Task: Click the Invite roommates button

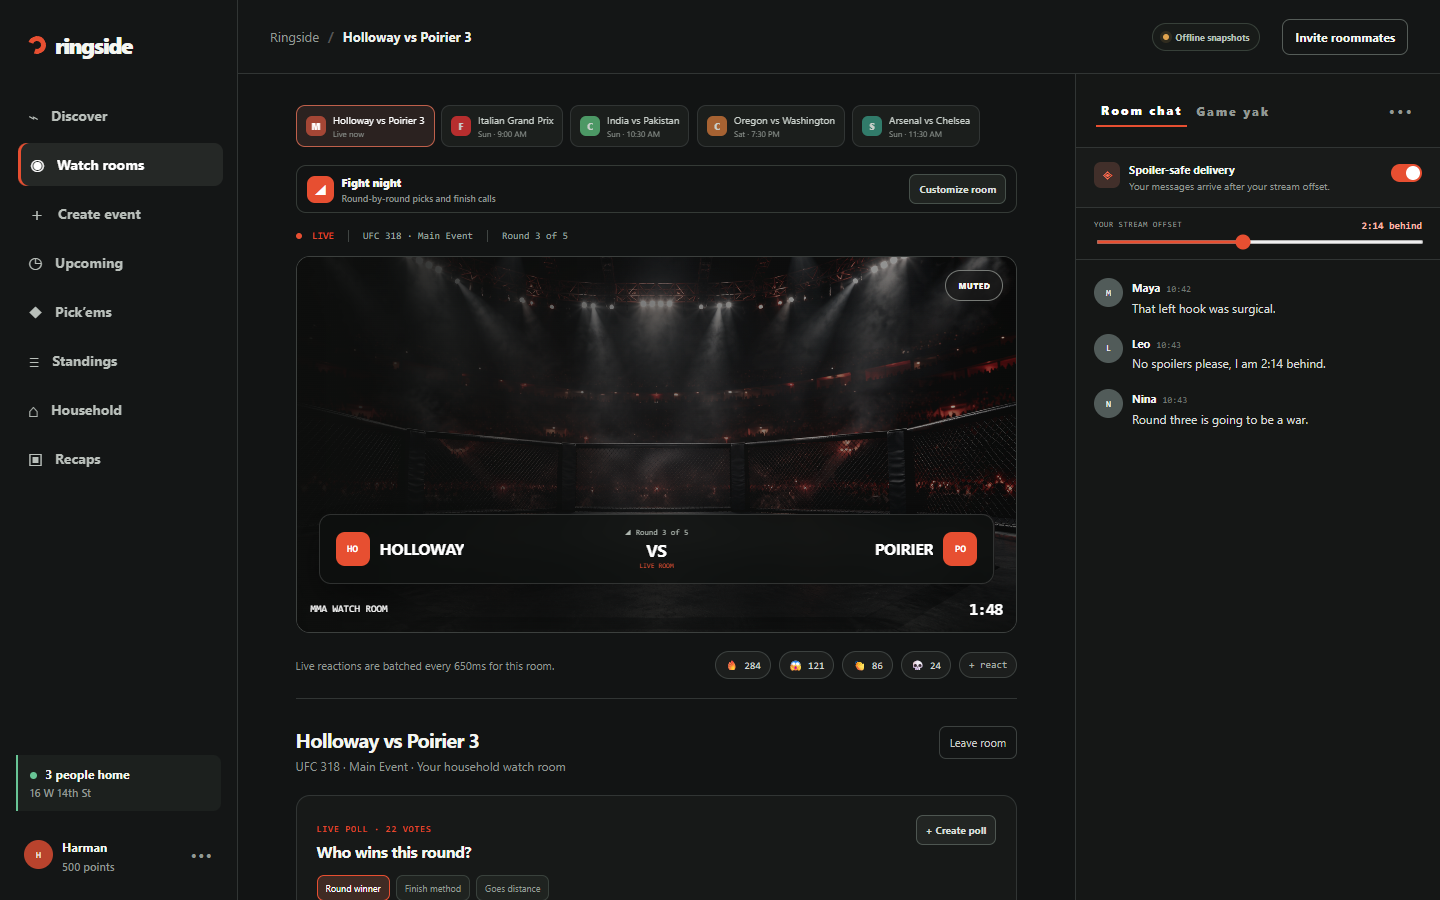Action: pyautogui.click(x=1345, y=37)
